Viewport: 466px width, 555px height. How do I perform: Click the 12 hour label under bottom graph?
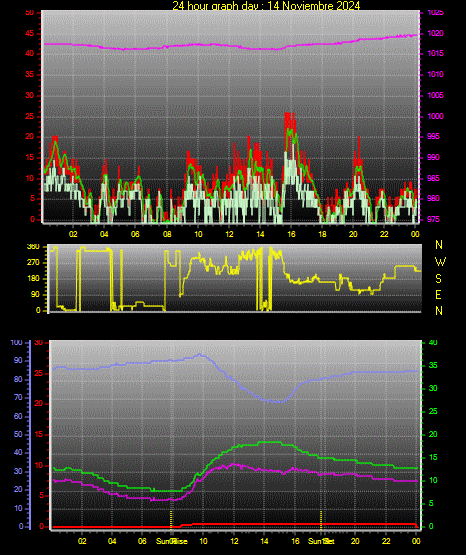[x=234, y=541]
